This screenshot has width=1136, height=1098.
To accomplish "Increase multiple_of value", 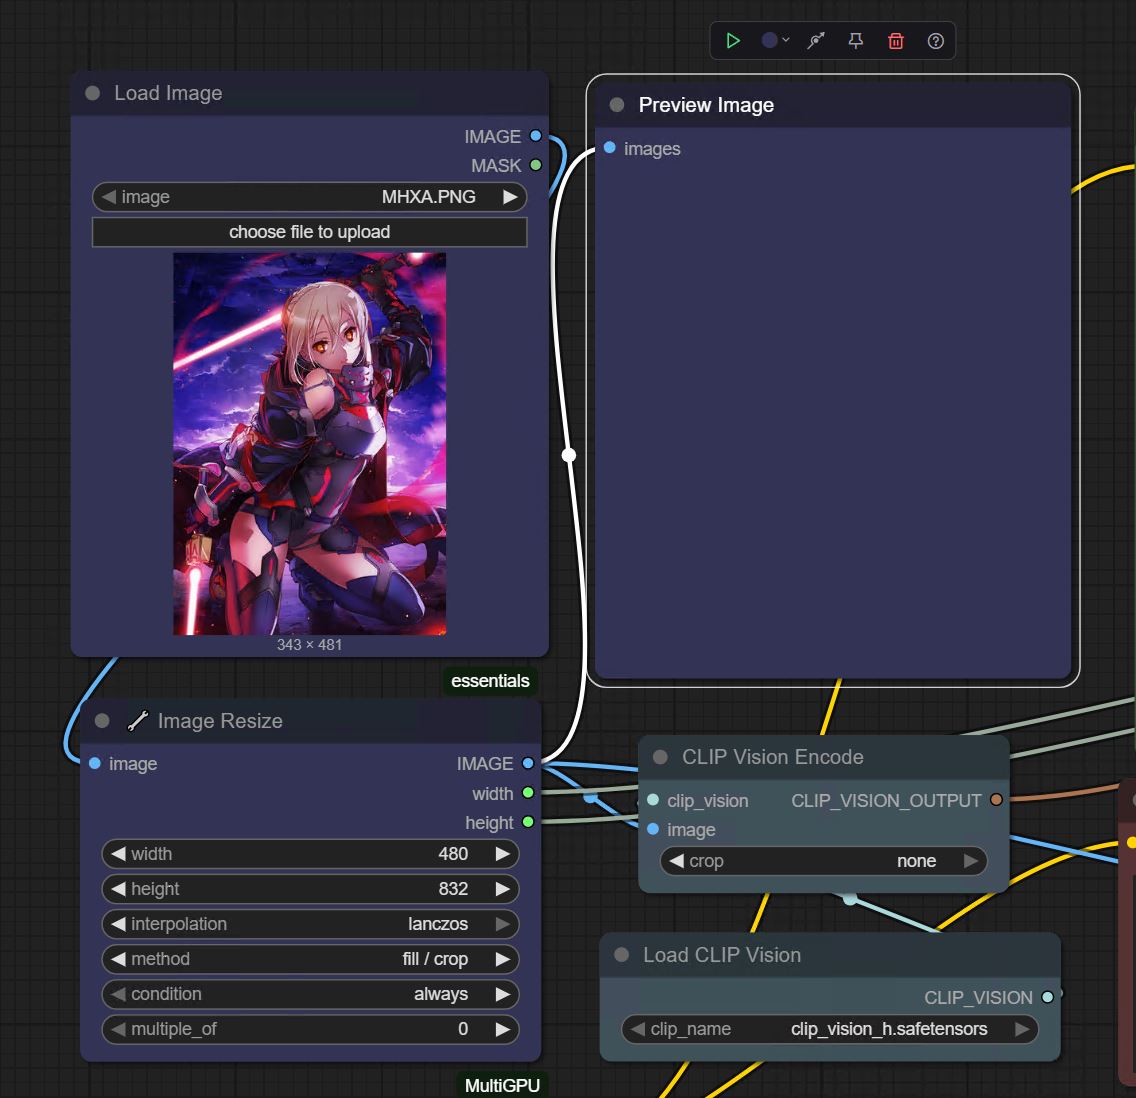I will pyautogui.click(x=502, y=1029).
